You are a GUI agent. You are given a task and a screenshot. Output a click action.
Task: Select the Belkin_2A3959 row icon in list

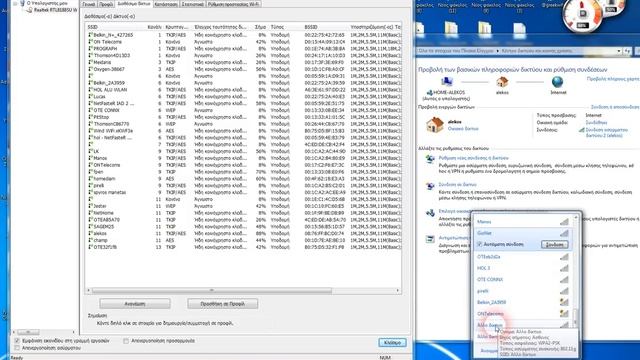(x=90, y=83)
